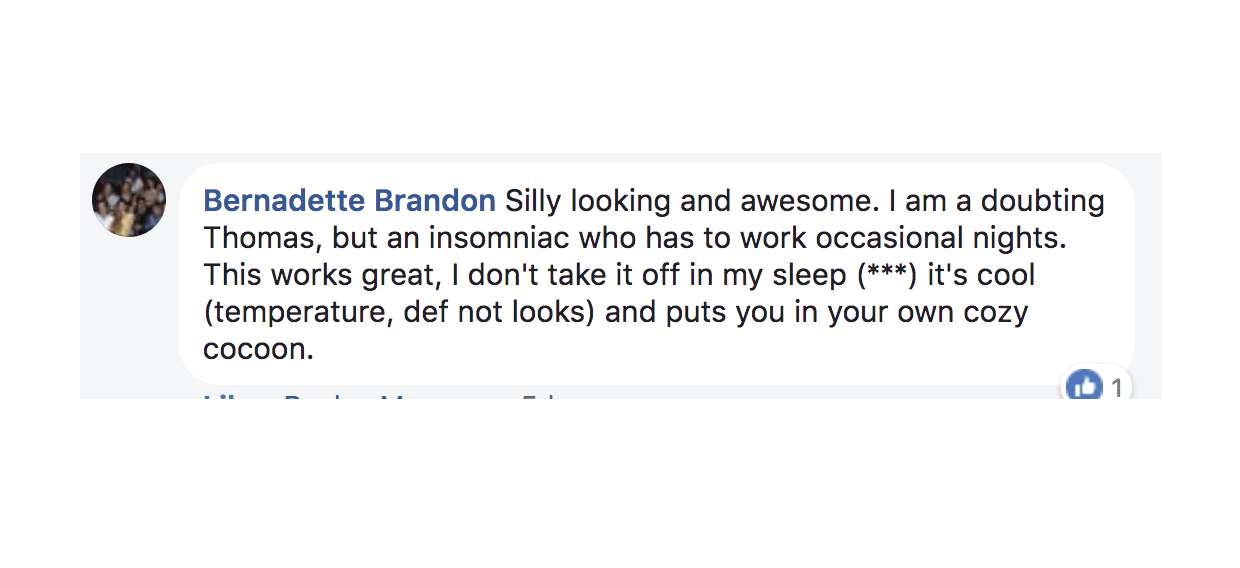Click the reaction count number 1

tap(1117, 388)
